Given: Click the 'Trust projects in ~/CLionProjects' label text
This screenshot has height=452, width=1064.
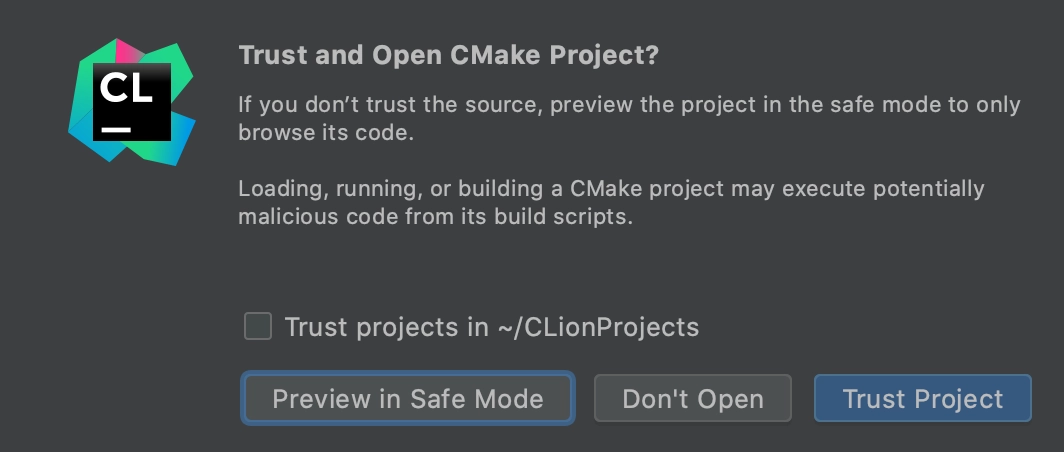Looking at the screenshot, I should 492,327.
